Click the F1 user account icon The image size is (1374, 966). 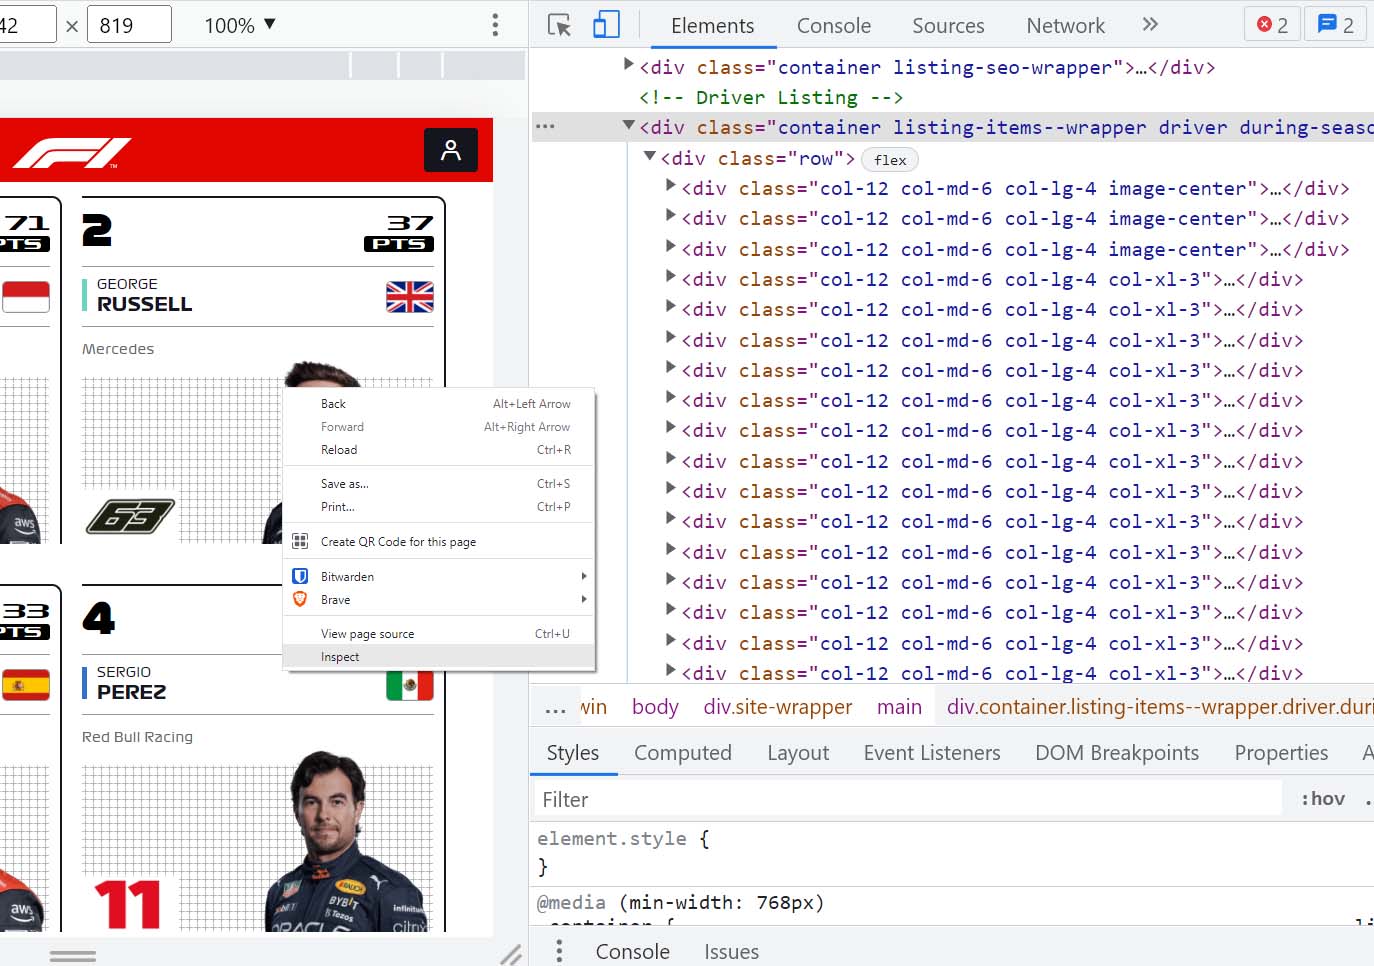pyautogui.click(x=451, y=150)
